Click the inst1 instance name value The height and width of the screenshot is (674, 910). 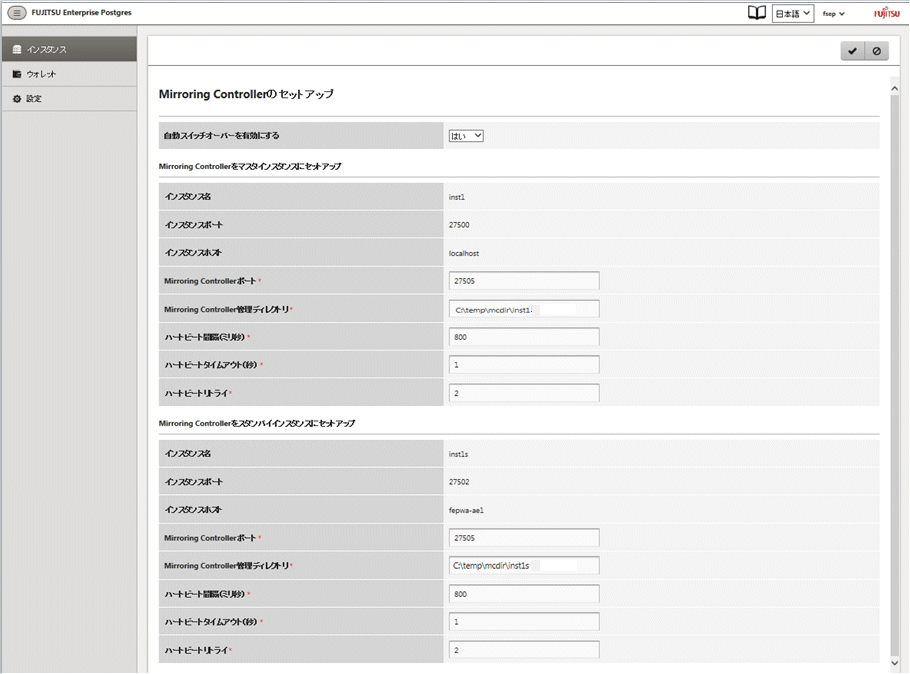457,197
